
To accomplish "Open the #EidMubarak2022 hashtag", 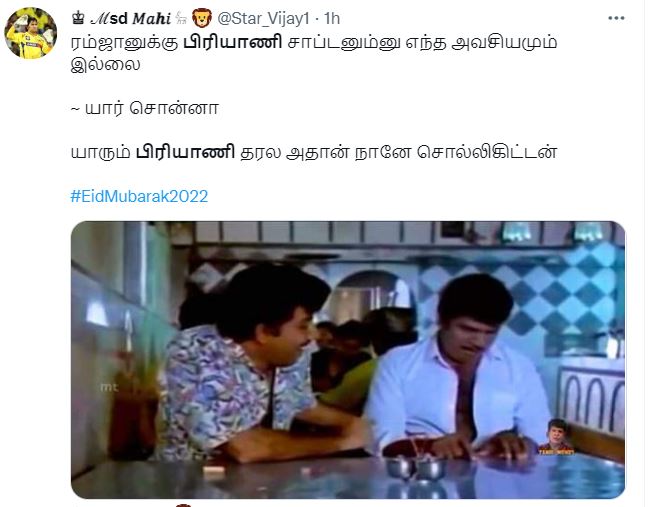I will tap(139, 196).
